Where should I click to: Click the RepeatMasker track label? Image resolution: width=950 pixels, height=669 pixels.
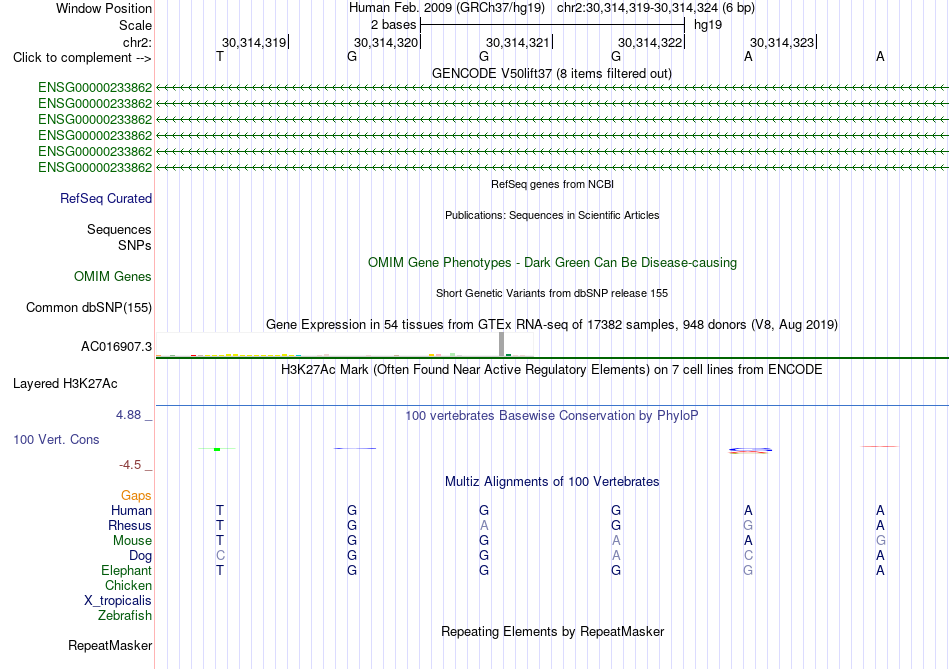(110, 645)
